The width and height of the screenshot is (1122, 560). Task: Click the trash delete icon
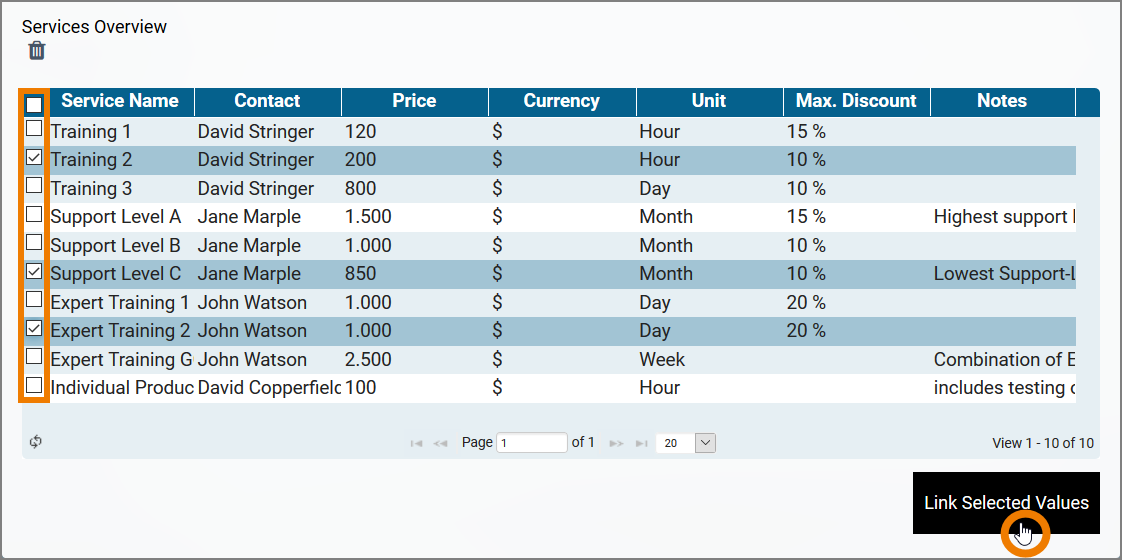point(37,51)
